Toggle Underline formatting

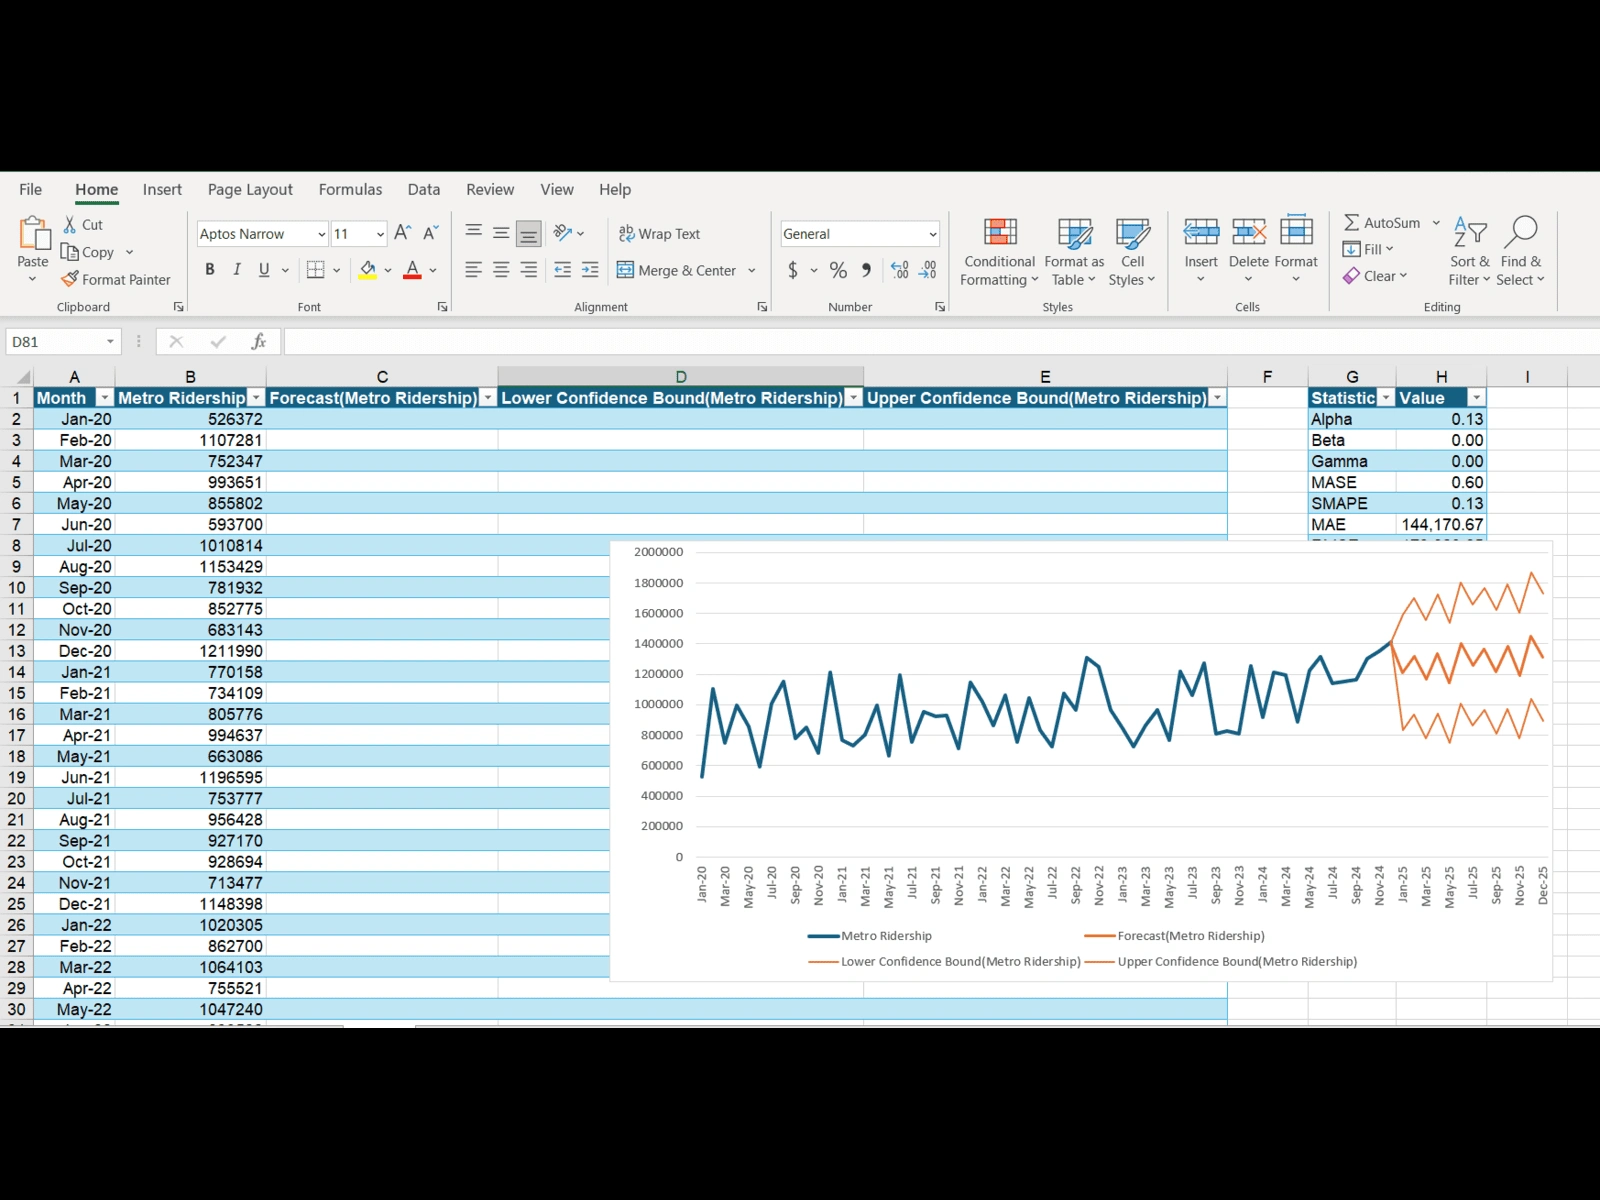click(264, 270)
